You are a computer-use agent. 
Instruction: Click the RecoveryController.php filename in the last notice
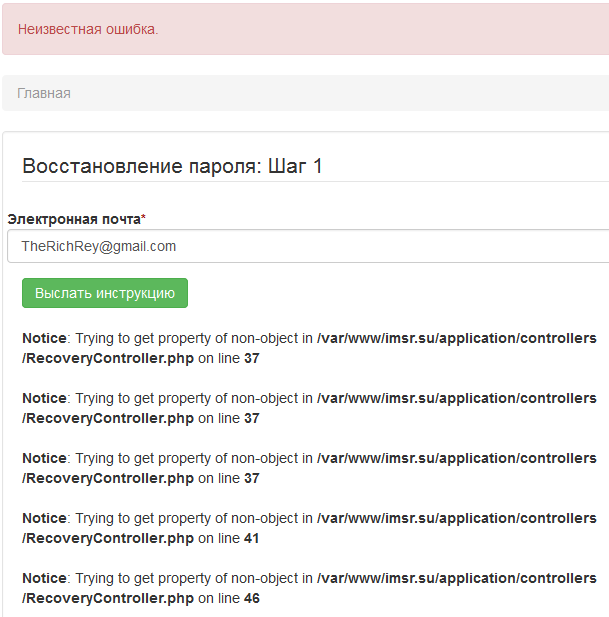click(108, 598)
